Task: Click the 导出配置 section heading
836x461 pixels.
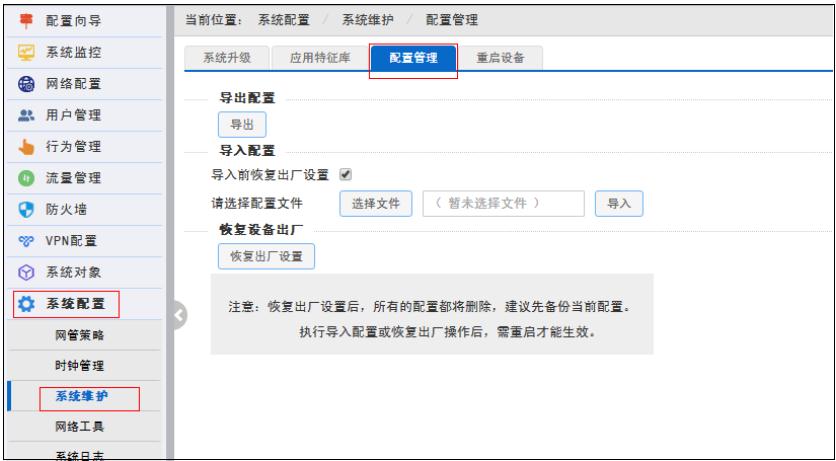Action: [247, 98]
